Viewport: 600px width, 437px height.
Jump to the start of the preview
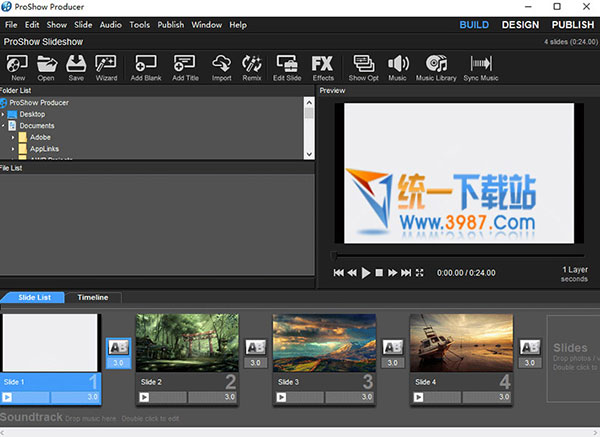click(x=338, y=272)
